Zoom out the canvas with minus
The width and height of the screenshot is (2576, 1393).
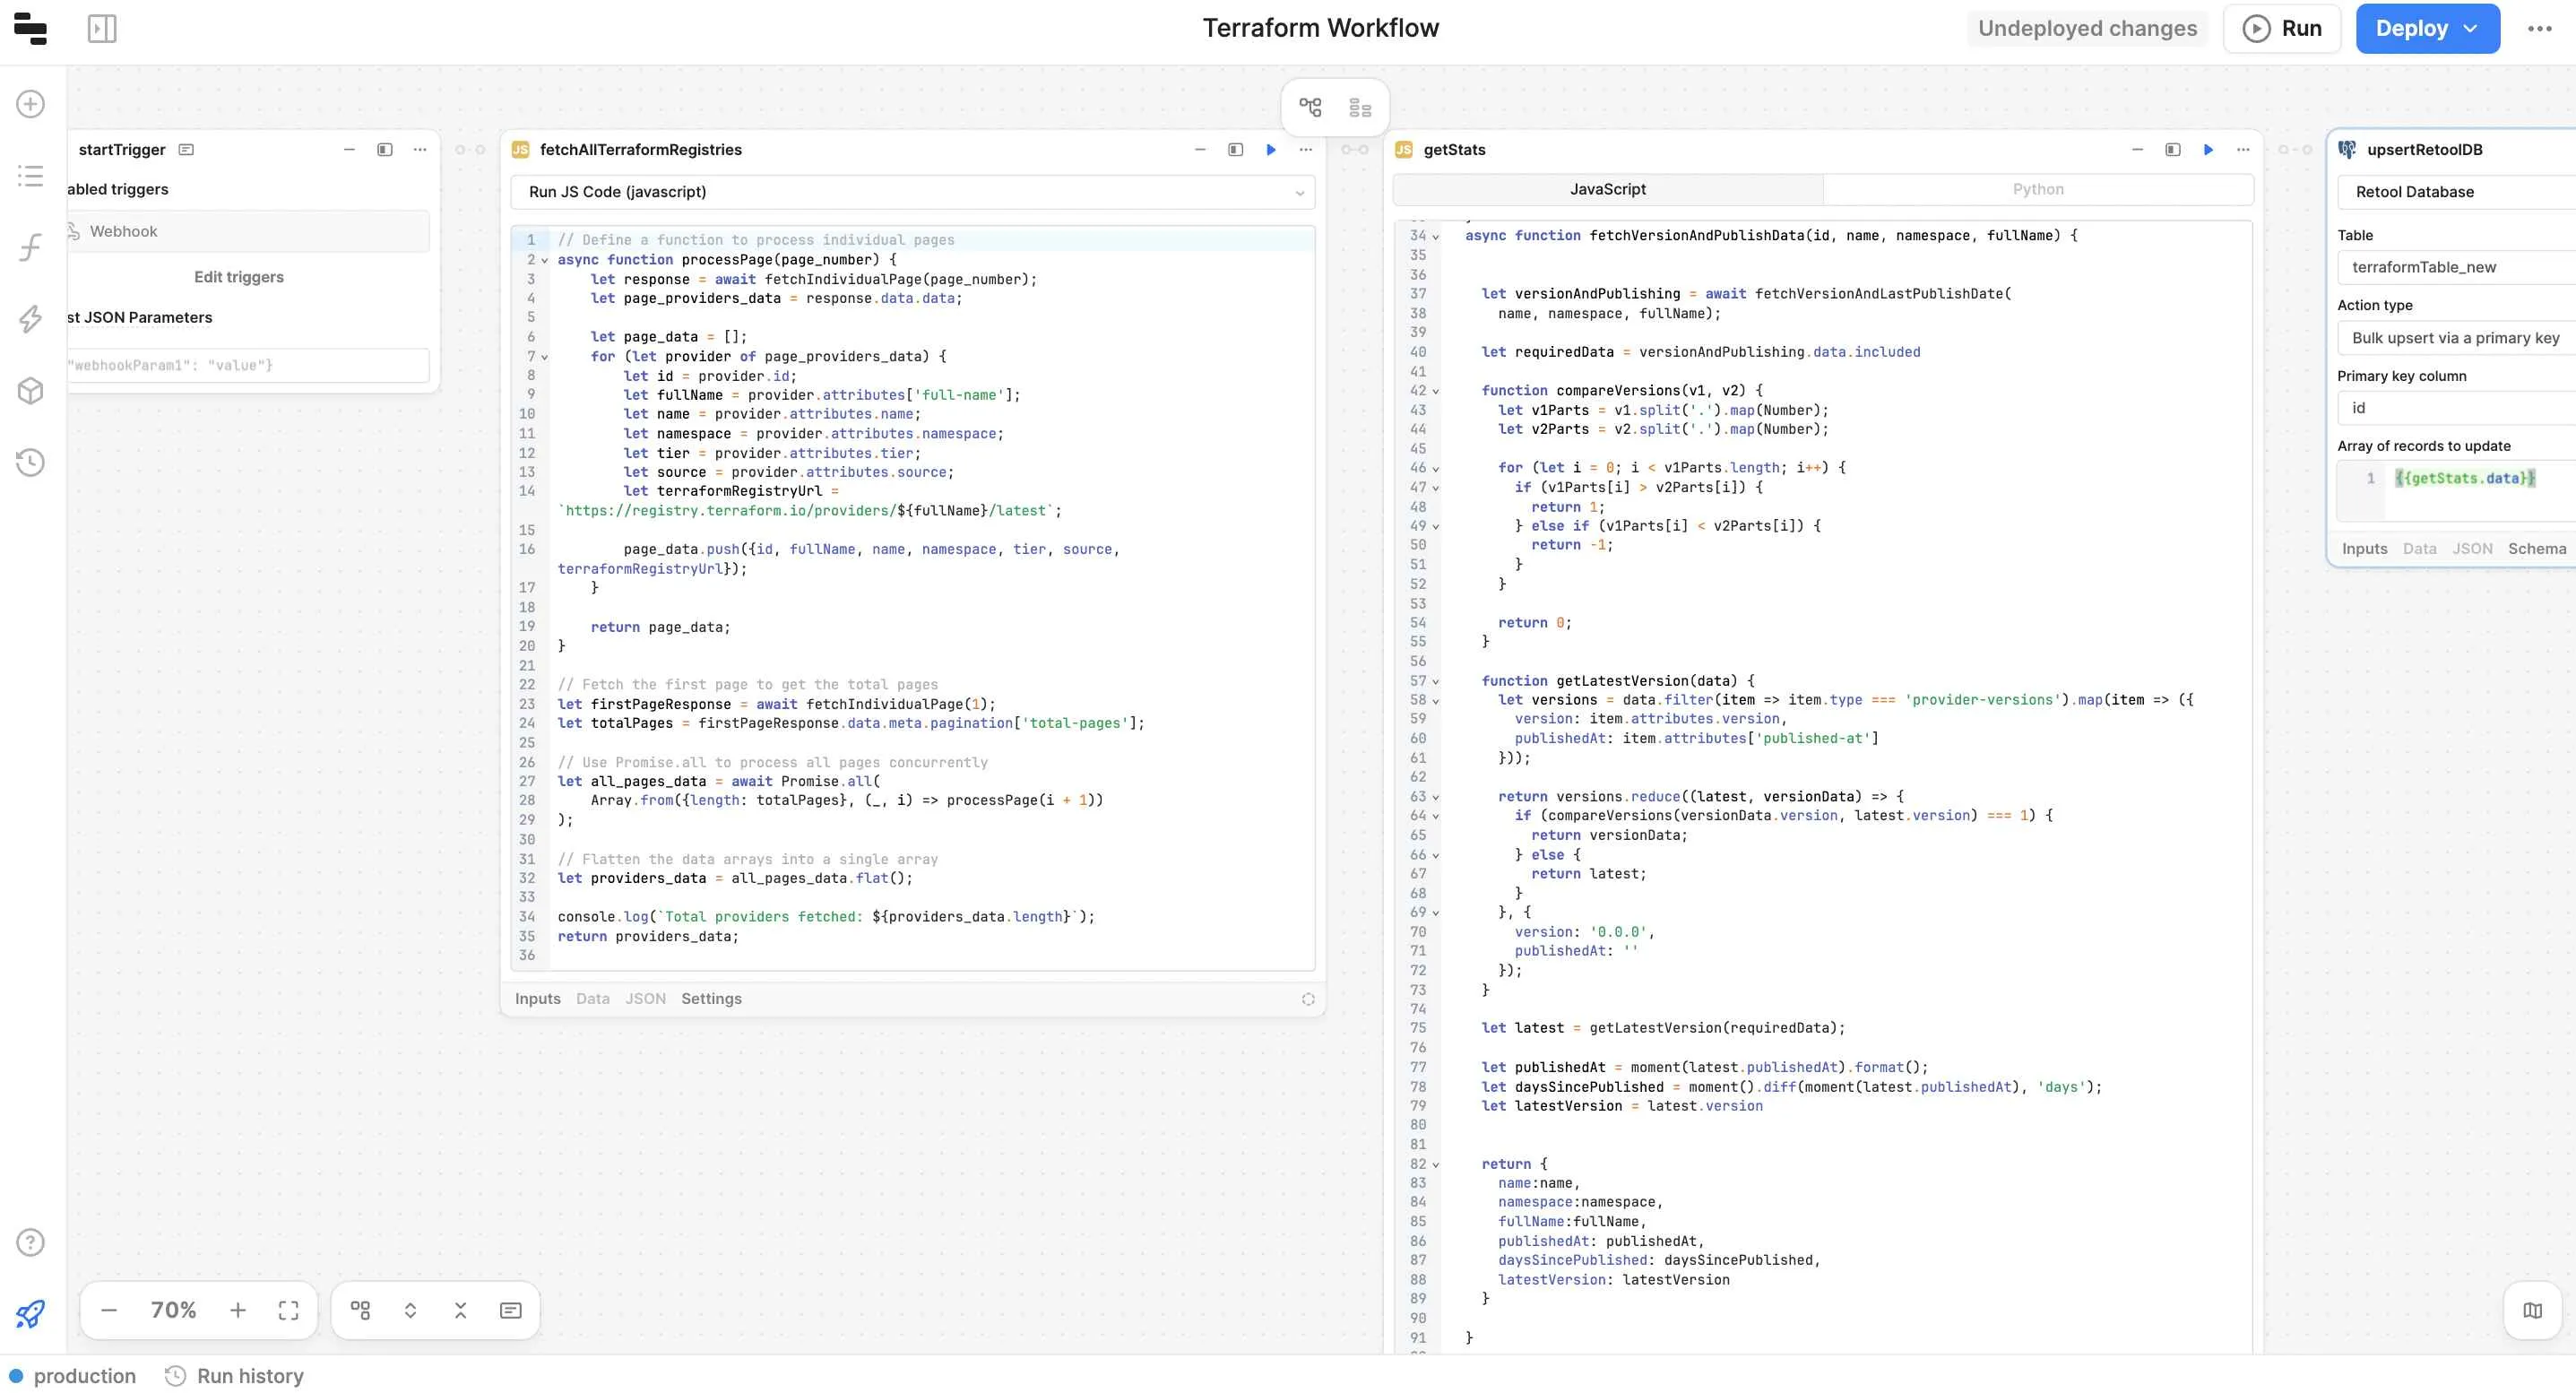tap(109, 1310)
